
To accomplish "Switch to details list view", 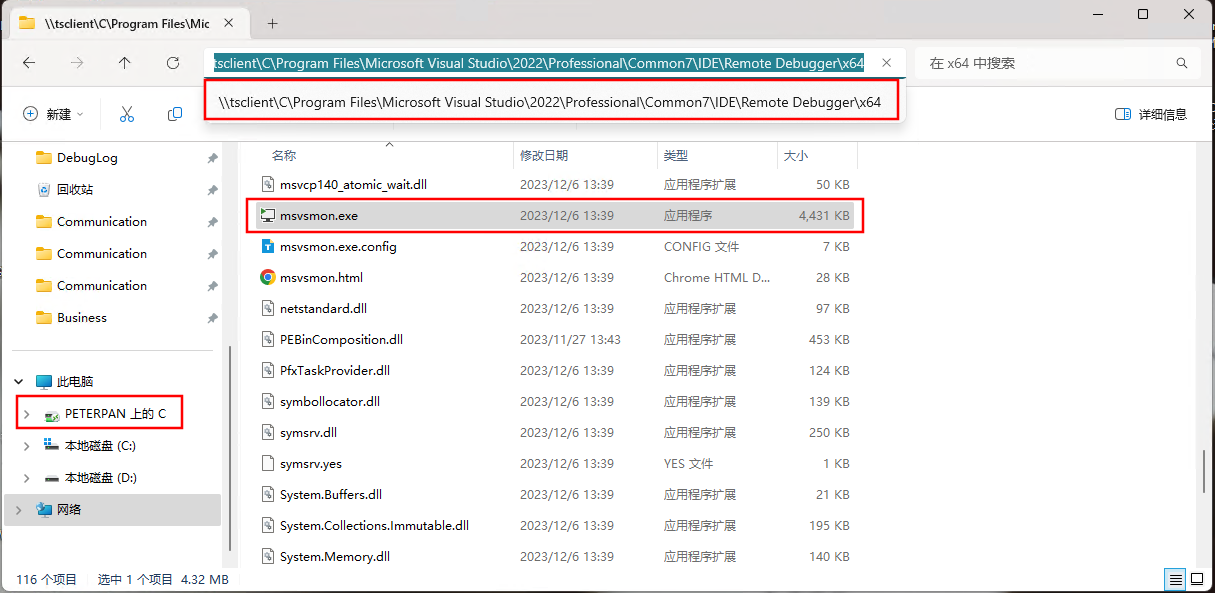I will (x=1176, y=579).
